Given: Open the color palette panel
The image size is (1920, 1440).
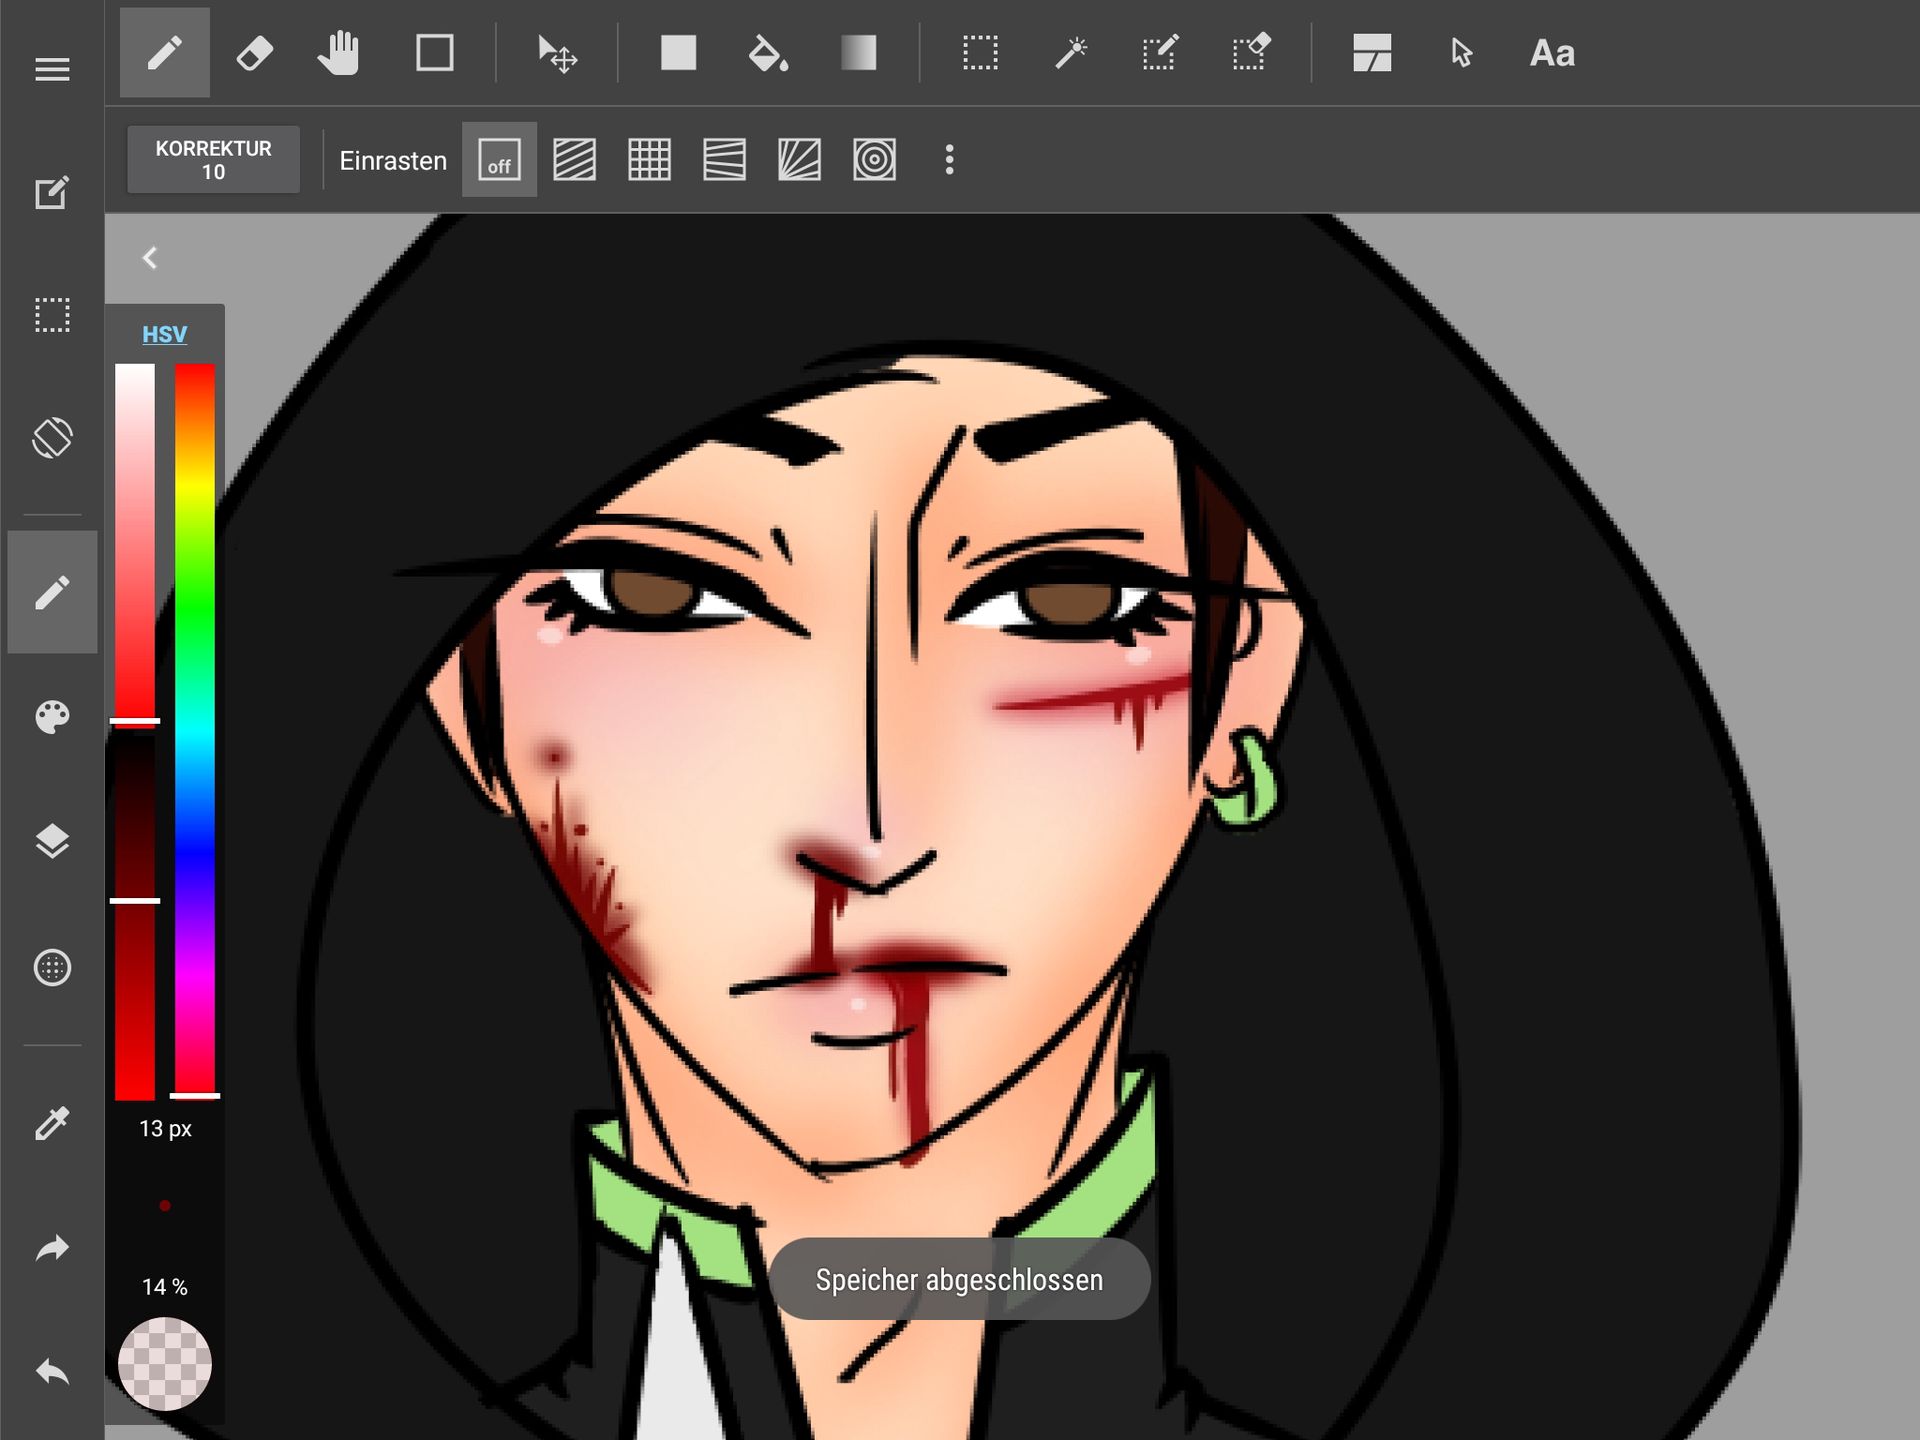Looking at the screenshot, I should tap(52, 716).
